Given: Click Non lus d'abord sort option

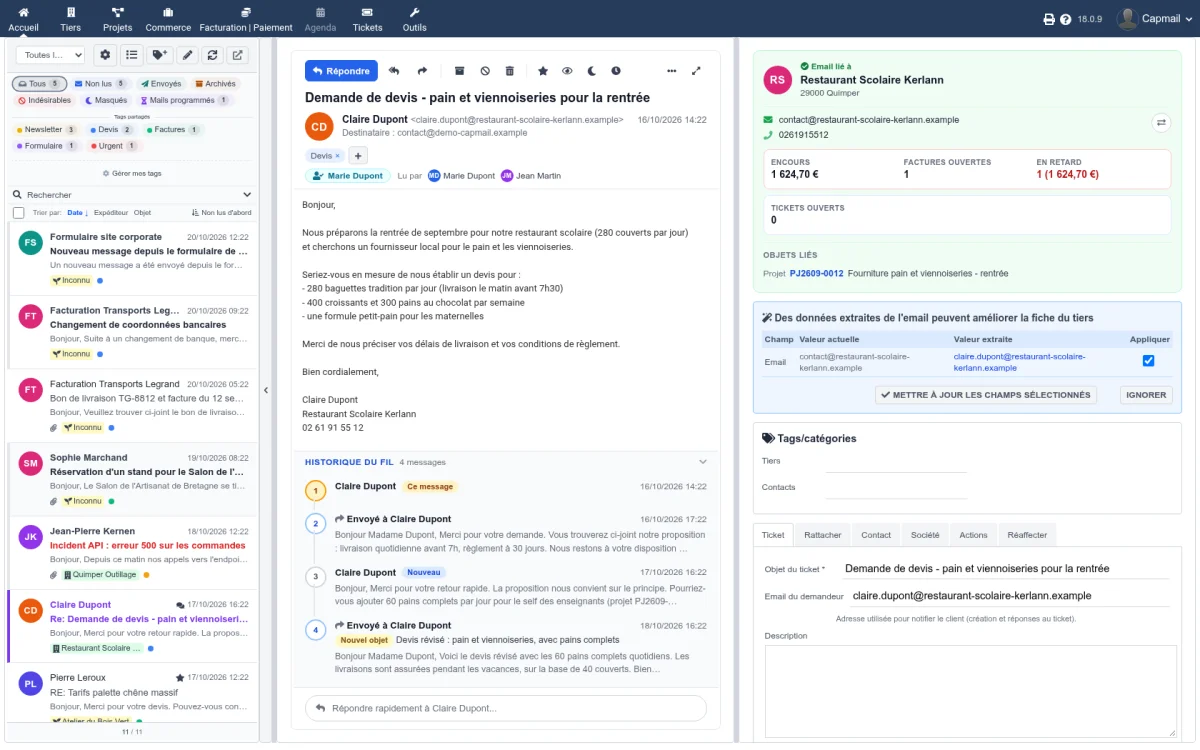Looking at the screenshot, I should coord(221,213).
